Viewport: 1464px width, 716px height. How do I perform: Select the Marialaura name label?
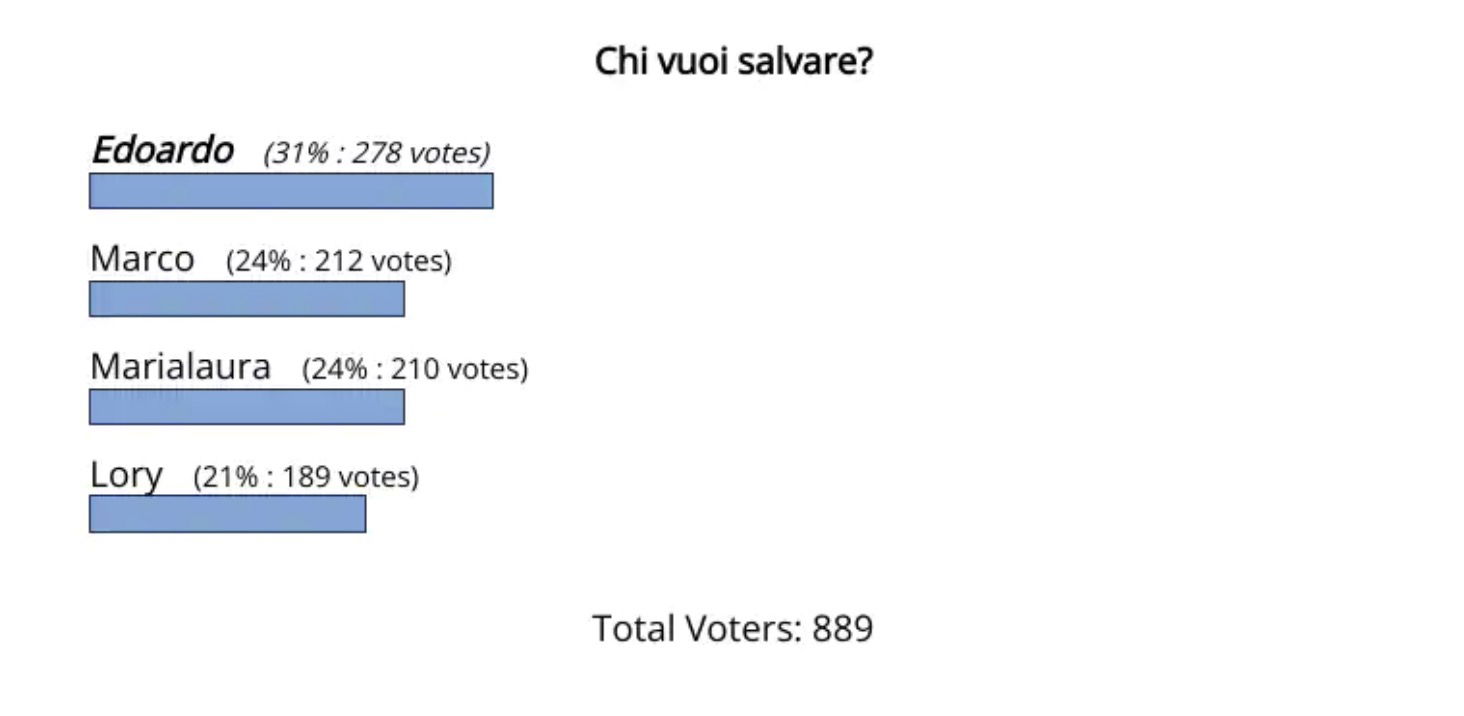180,367
